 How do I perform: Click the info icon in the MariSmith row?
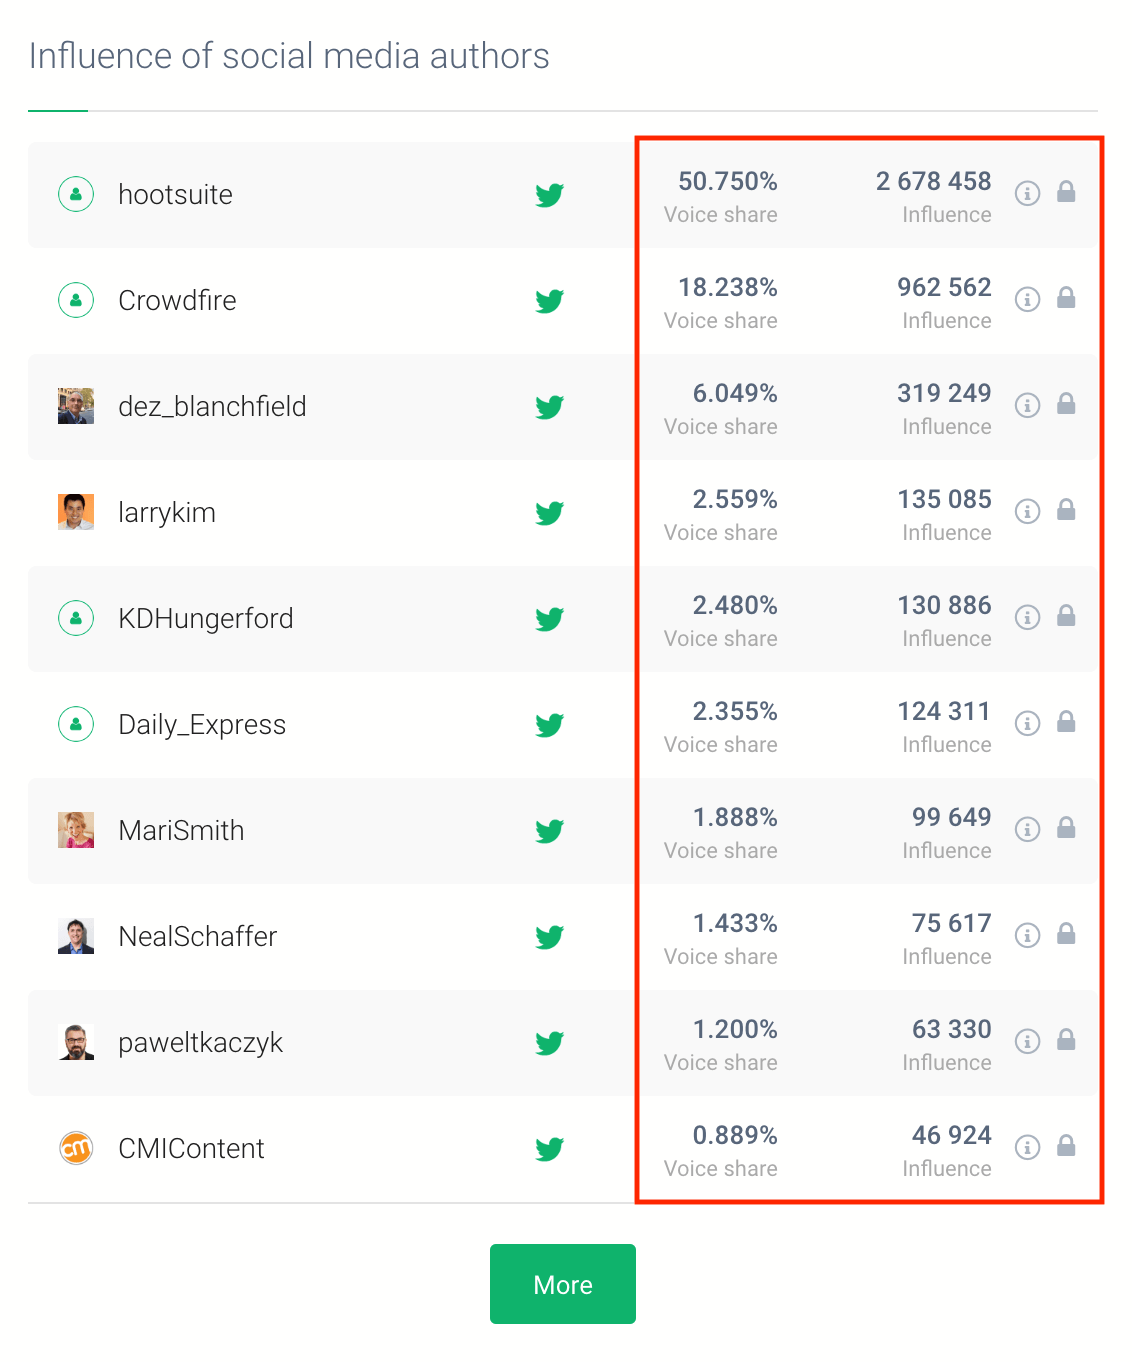[x=1027, y=830]
